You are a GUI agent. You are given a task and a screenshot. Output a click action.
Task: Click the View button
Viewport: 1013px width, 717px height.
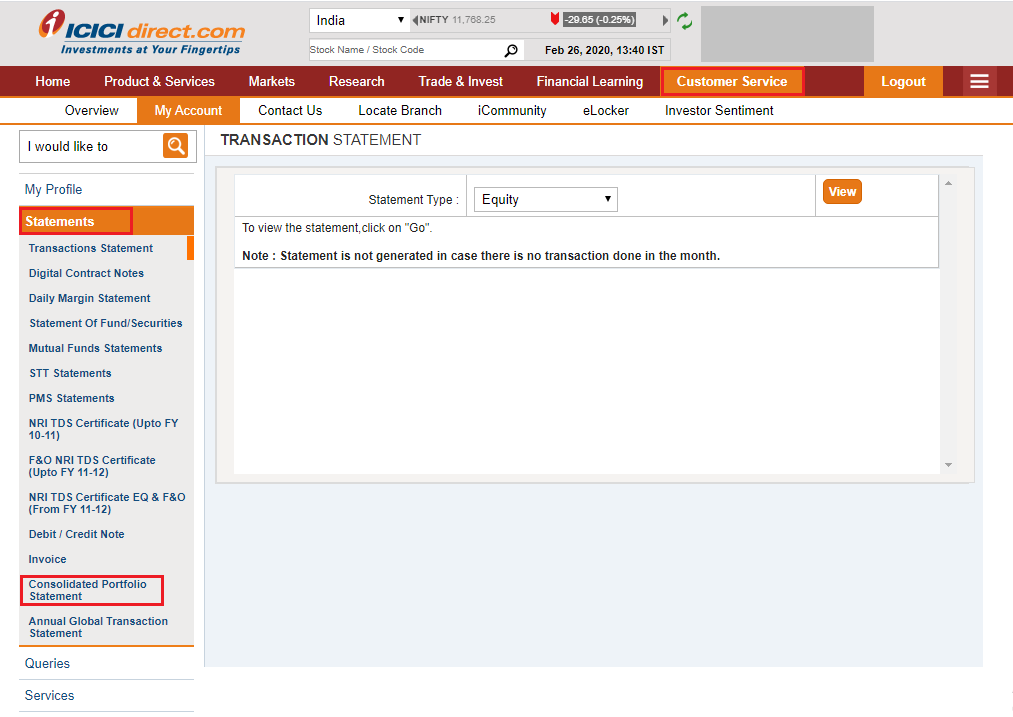[x=842, y=192]
